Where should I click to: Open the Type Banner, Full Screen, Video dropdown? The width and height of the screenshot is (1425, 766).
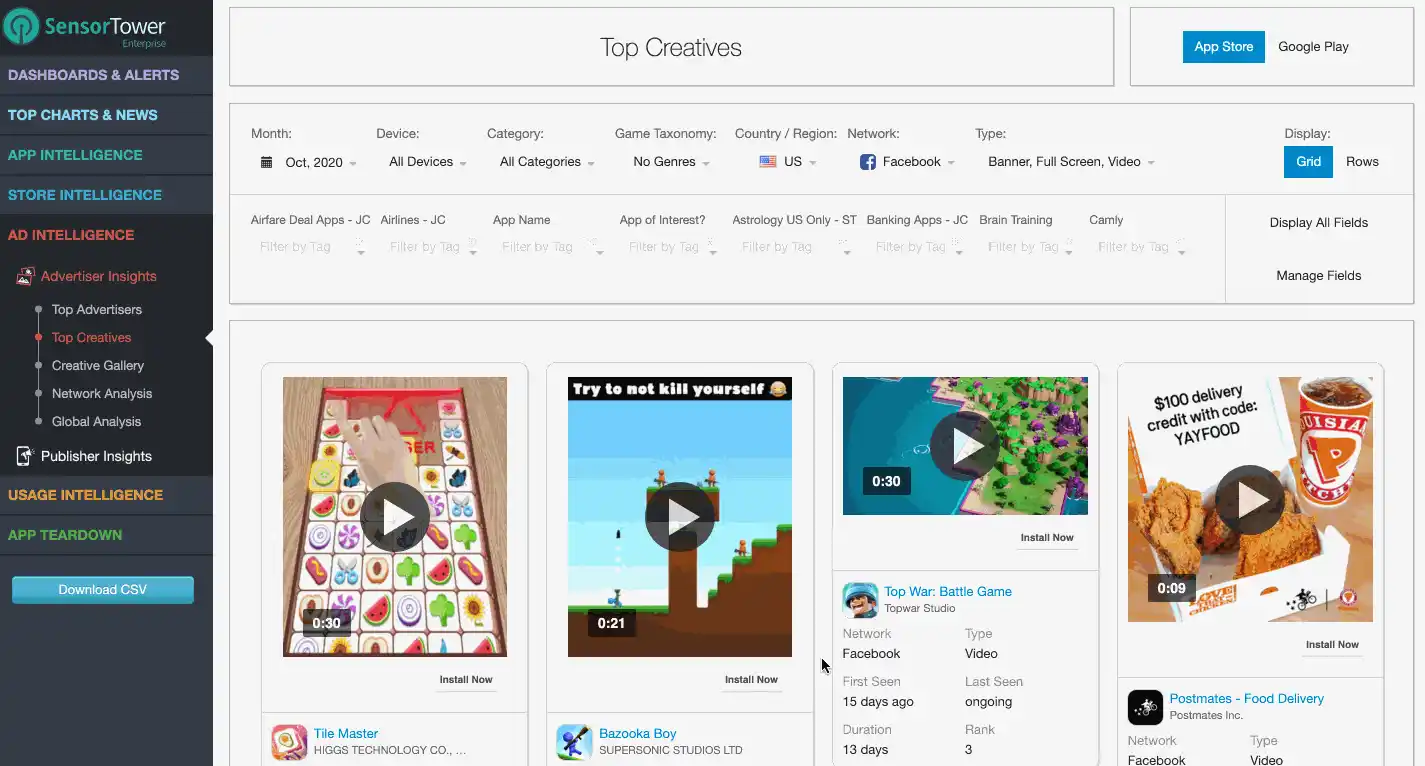click(1071, 162)
